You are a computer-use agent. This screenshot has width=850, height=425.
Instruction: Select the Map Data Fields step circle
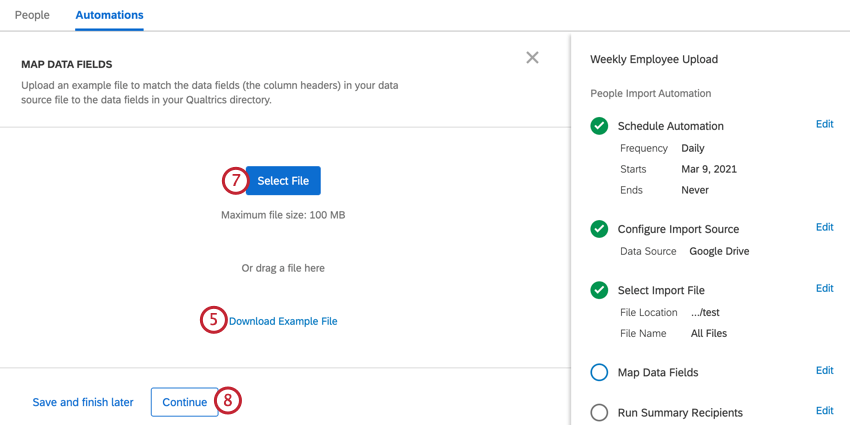599,372
